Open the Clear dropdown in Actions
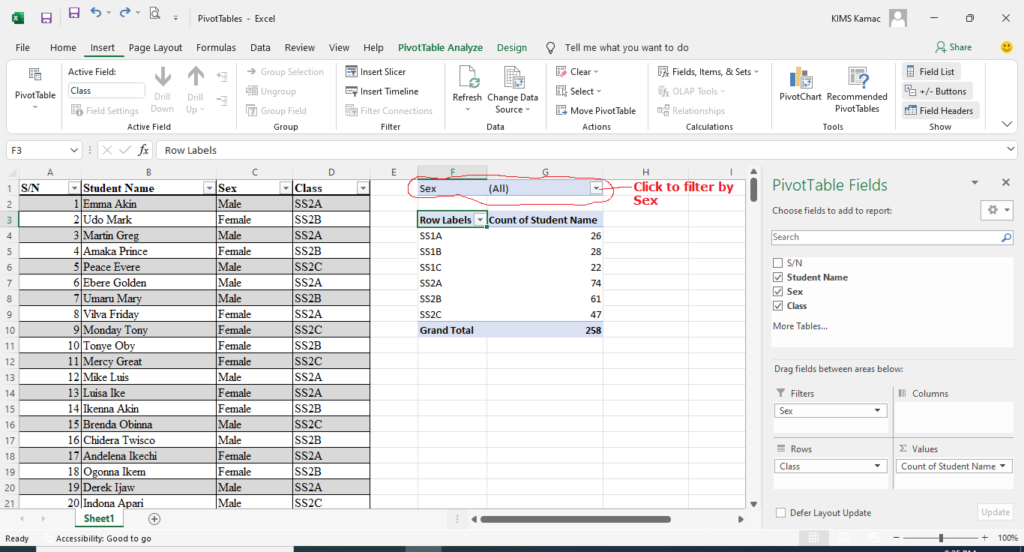Screen dimensions: 1024x552 coord(577,72)
